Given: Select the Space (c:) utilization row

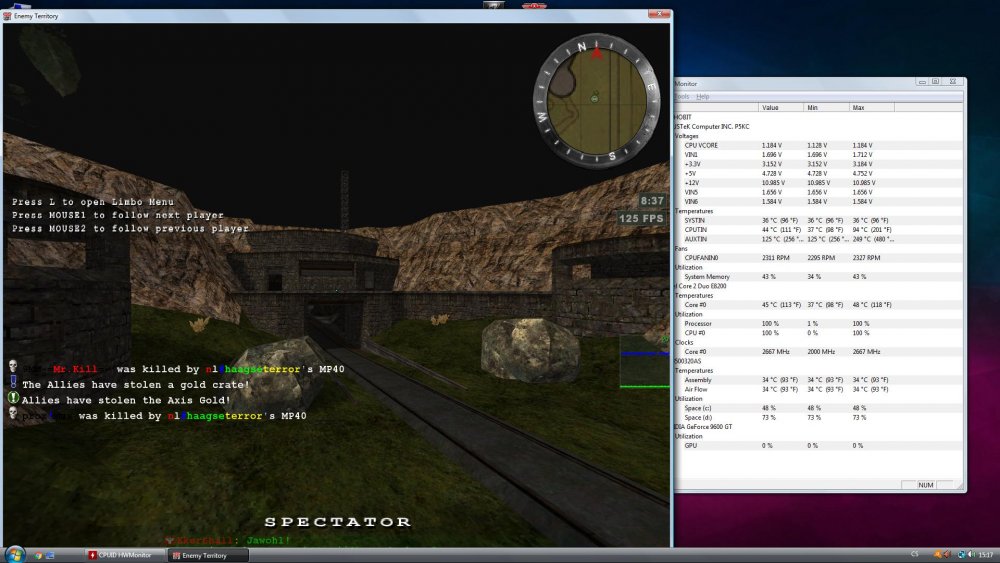Looking at the screenshot, I should (x=818, y=408).
